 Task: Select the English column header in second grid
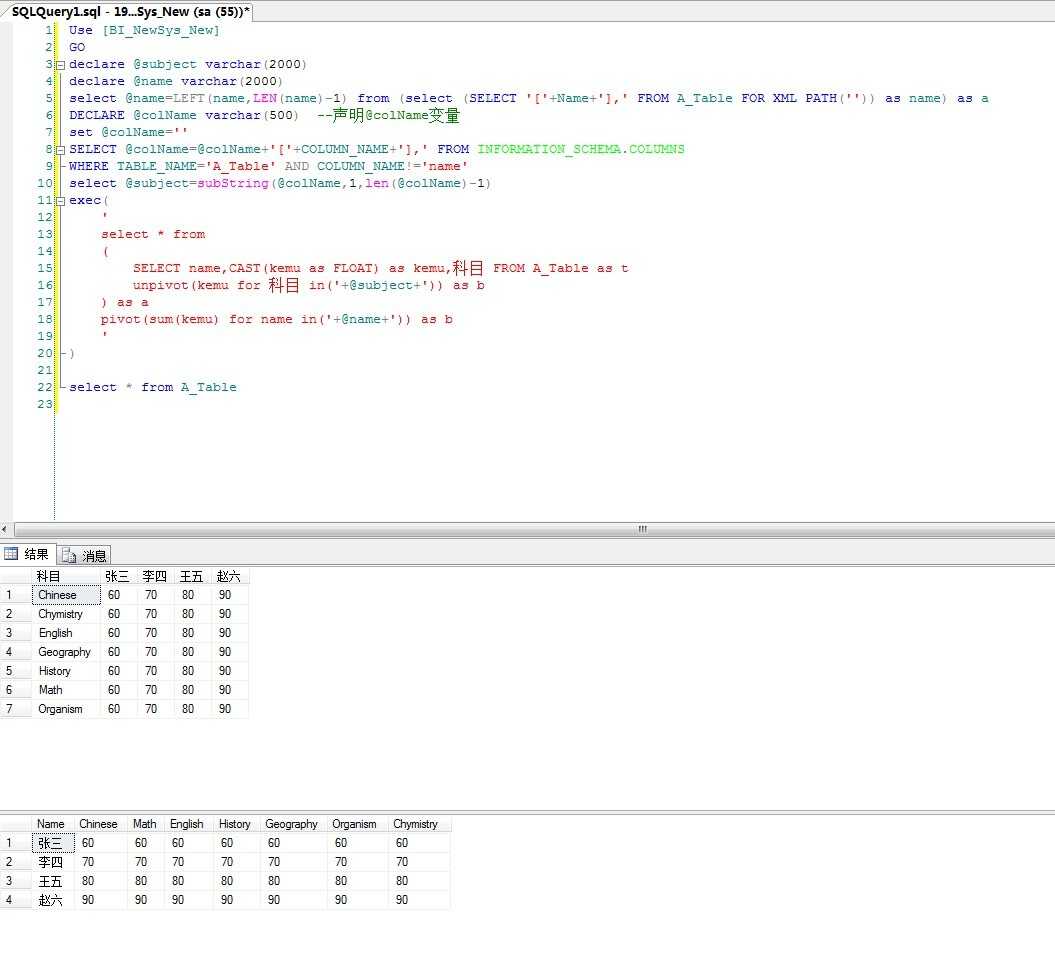coord(189,824)
